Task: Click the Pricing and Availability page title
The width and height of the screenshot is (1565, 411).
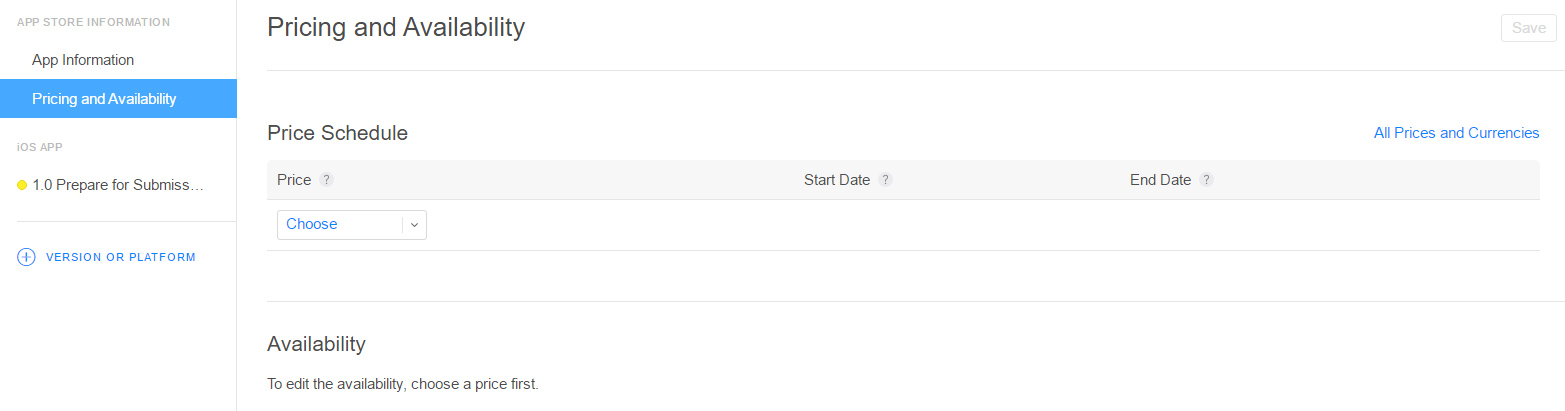Action: (396, 28)
